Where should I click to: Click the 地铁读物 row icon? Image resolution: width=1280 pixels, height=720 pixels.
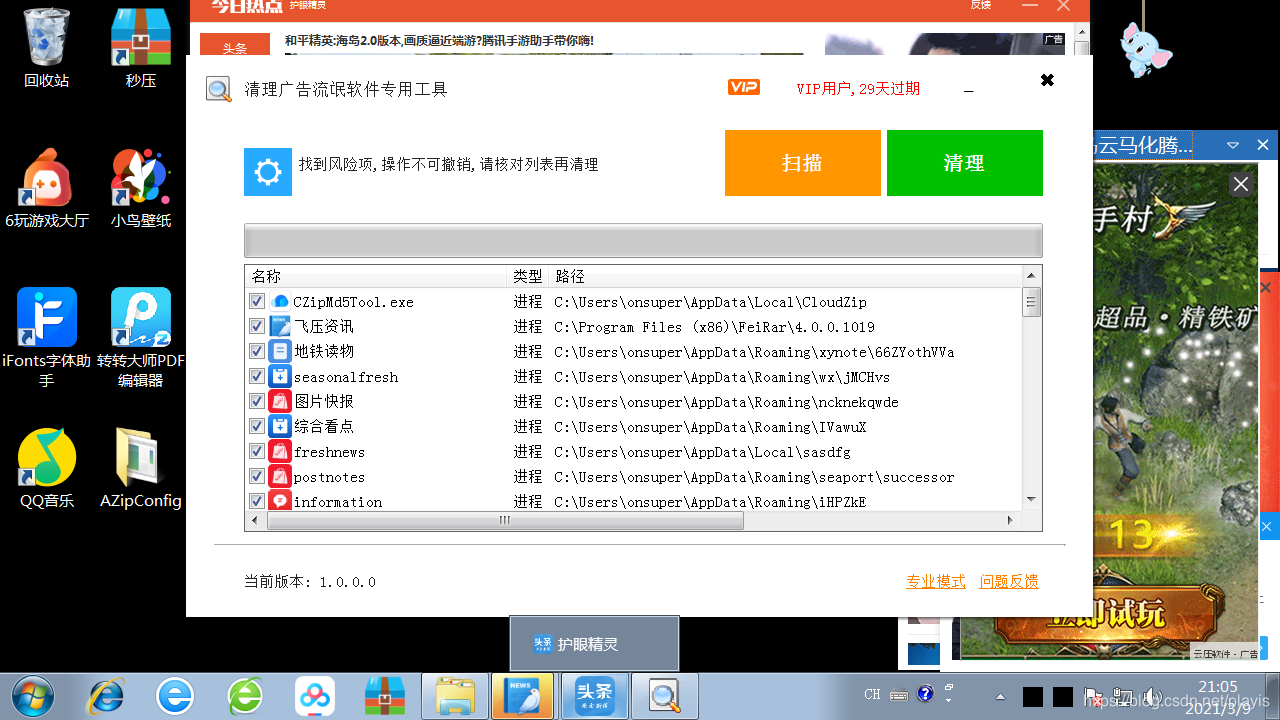pyautogui.click(x=280, y=351)
